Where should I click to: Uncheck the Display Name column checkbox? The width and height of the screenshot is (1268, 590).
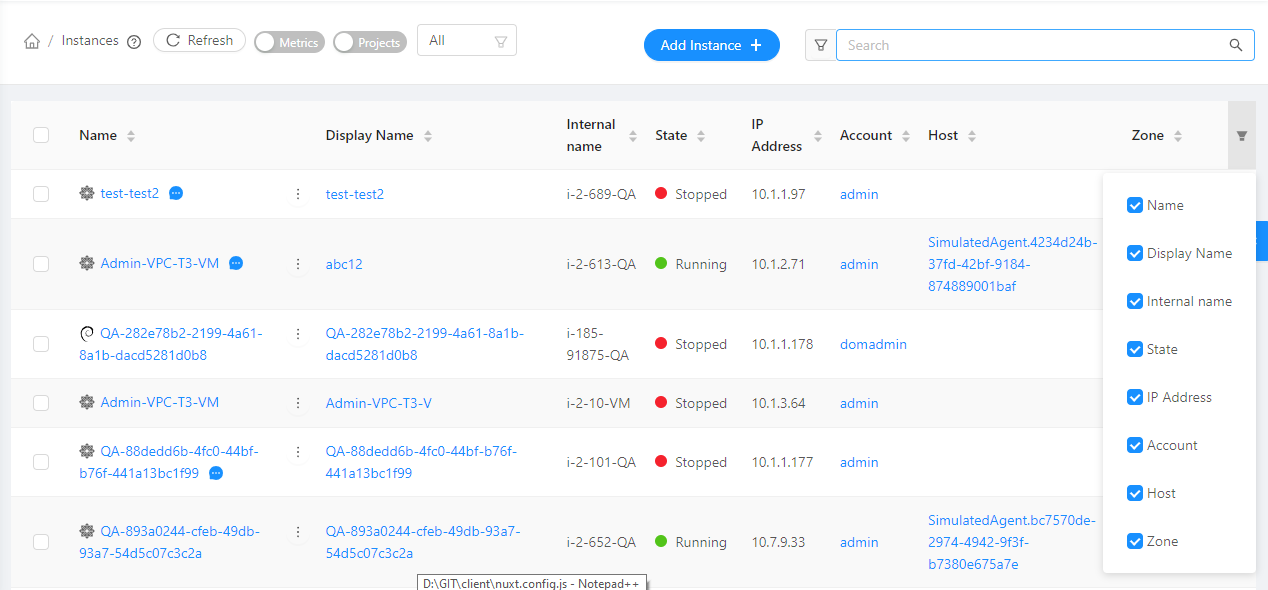[1135, 253]
